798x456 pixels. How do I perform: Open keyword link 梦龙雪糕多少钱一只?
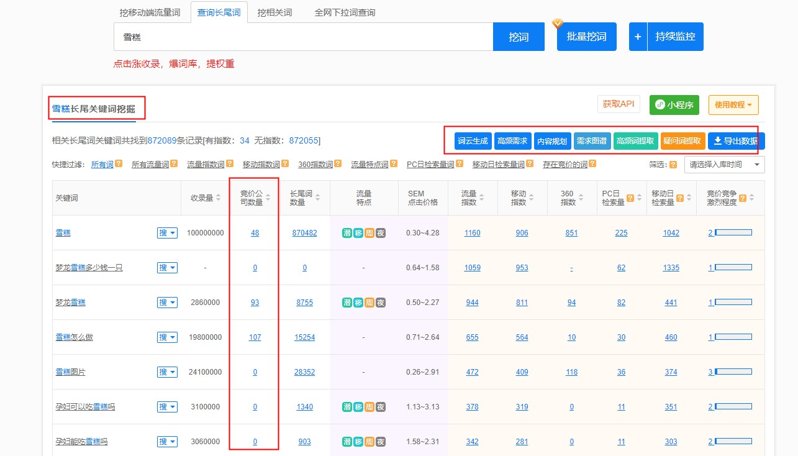[89, 268]
